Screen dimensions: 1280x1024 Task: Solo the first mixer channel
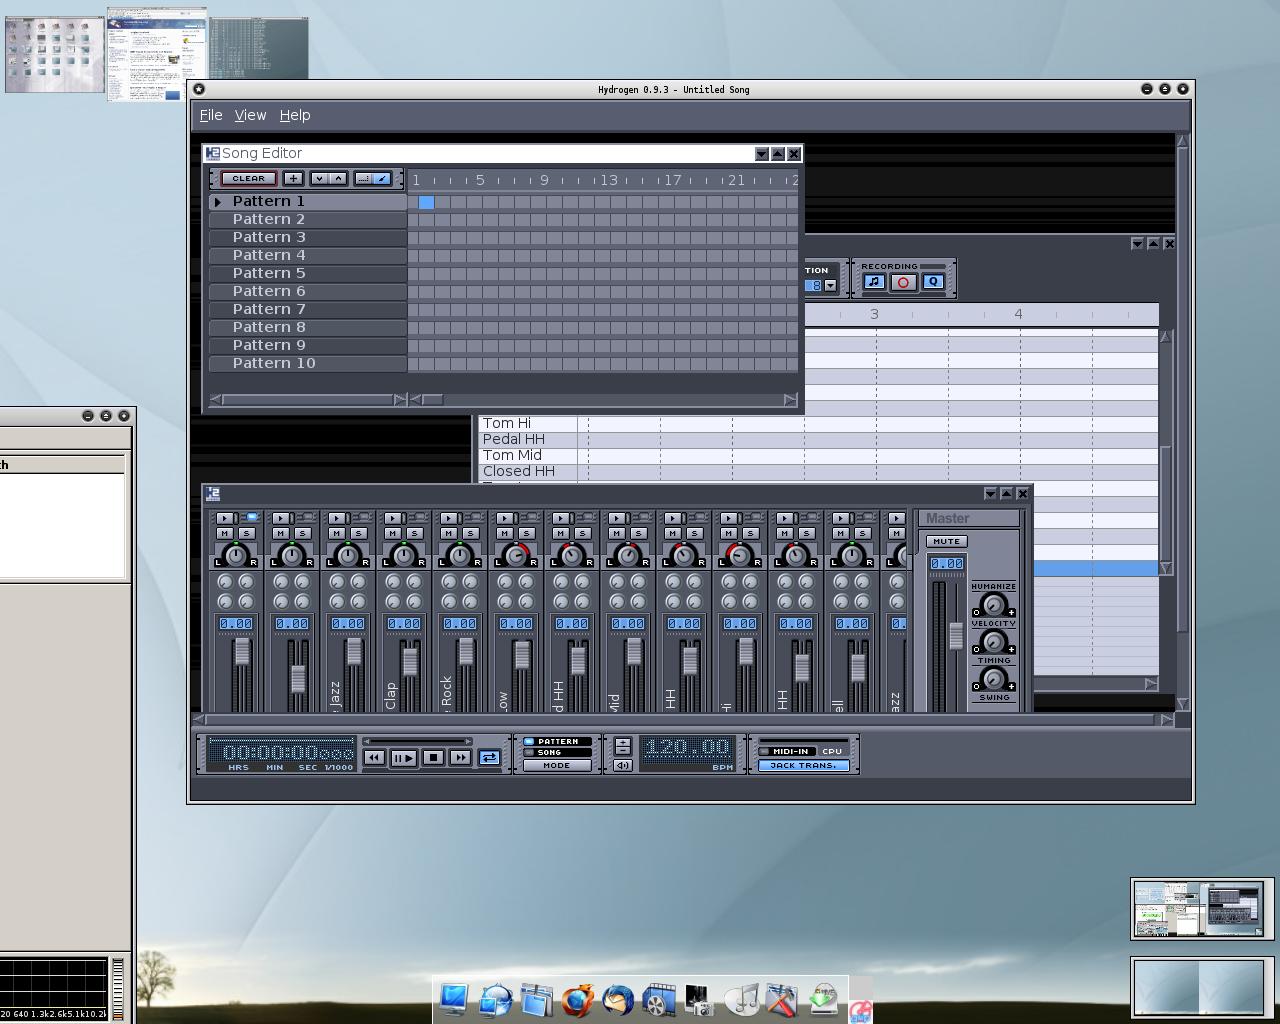(246, 533)
